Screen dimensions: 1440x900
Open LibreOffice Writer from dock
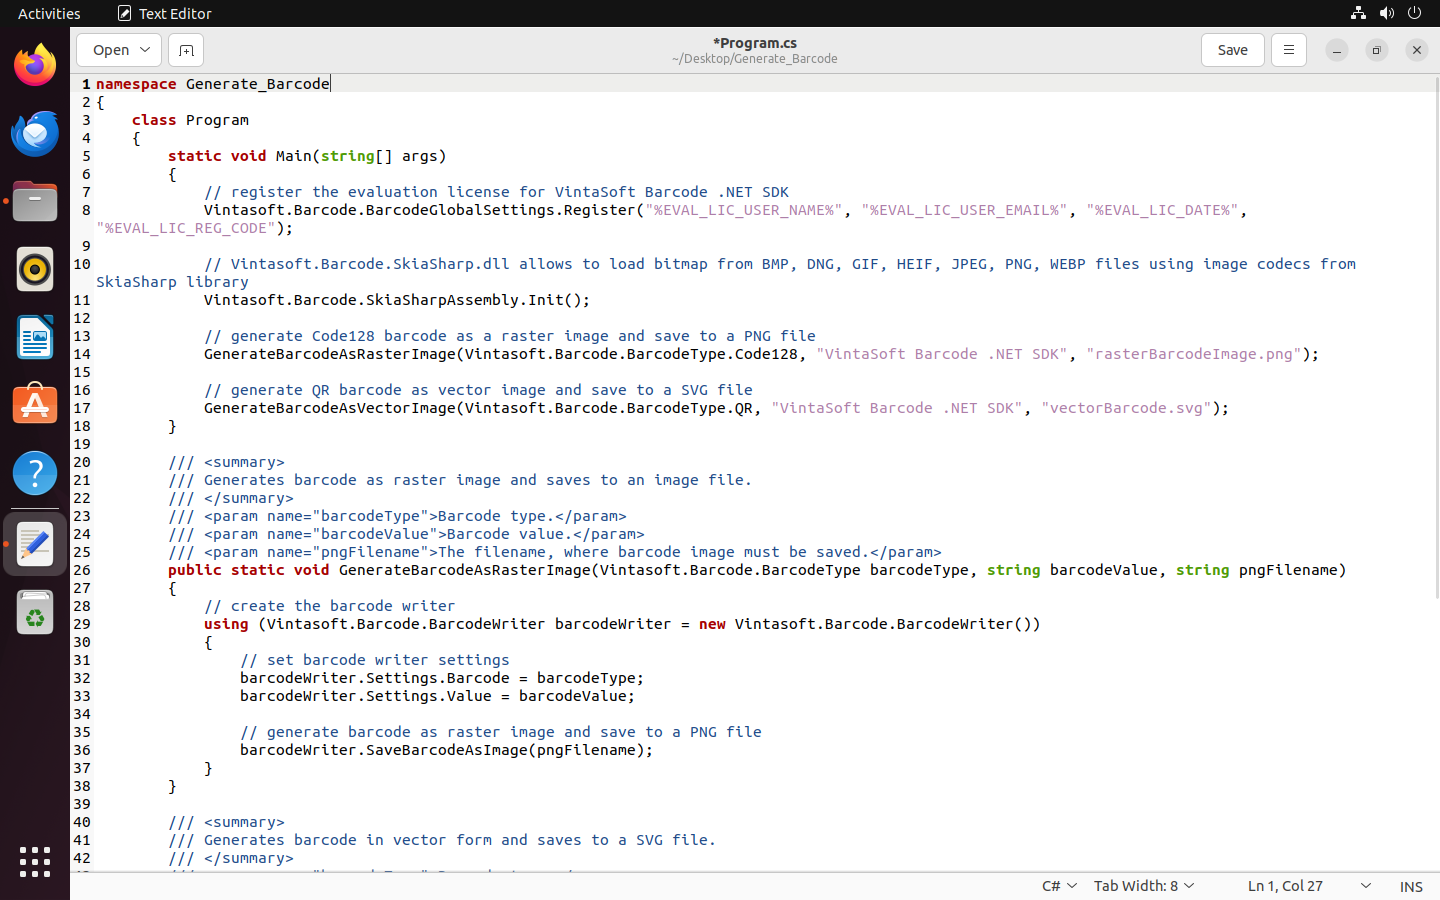tap(35, 338)
